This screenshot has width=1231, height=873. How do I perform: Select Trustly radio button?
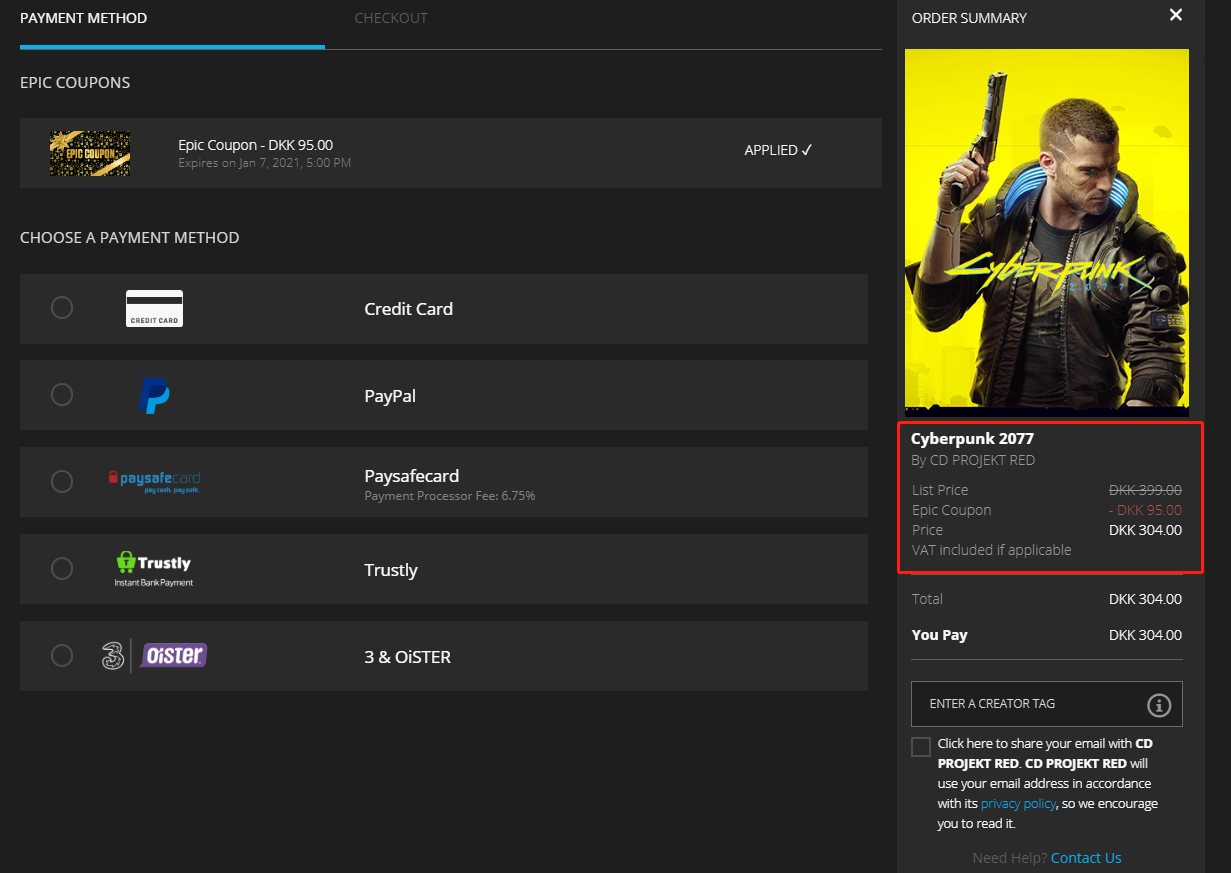[62, 569]
